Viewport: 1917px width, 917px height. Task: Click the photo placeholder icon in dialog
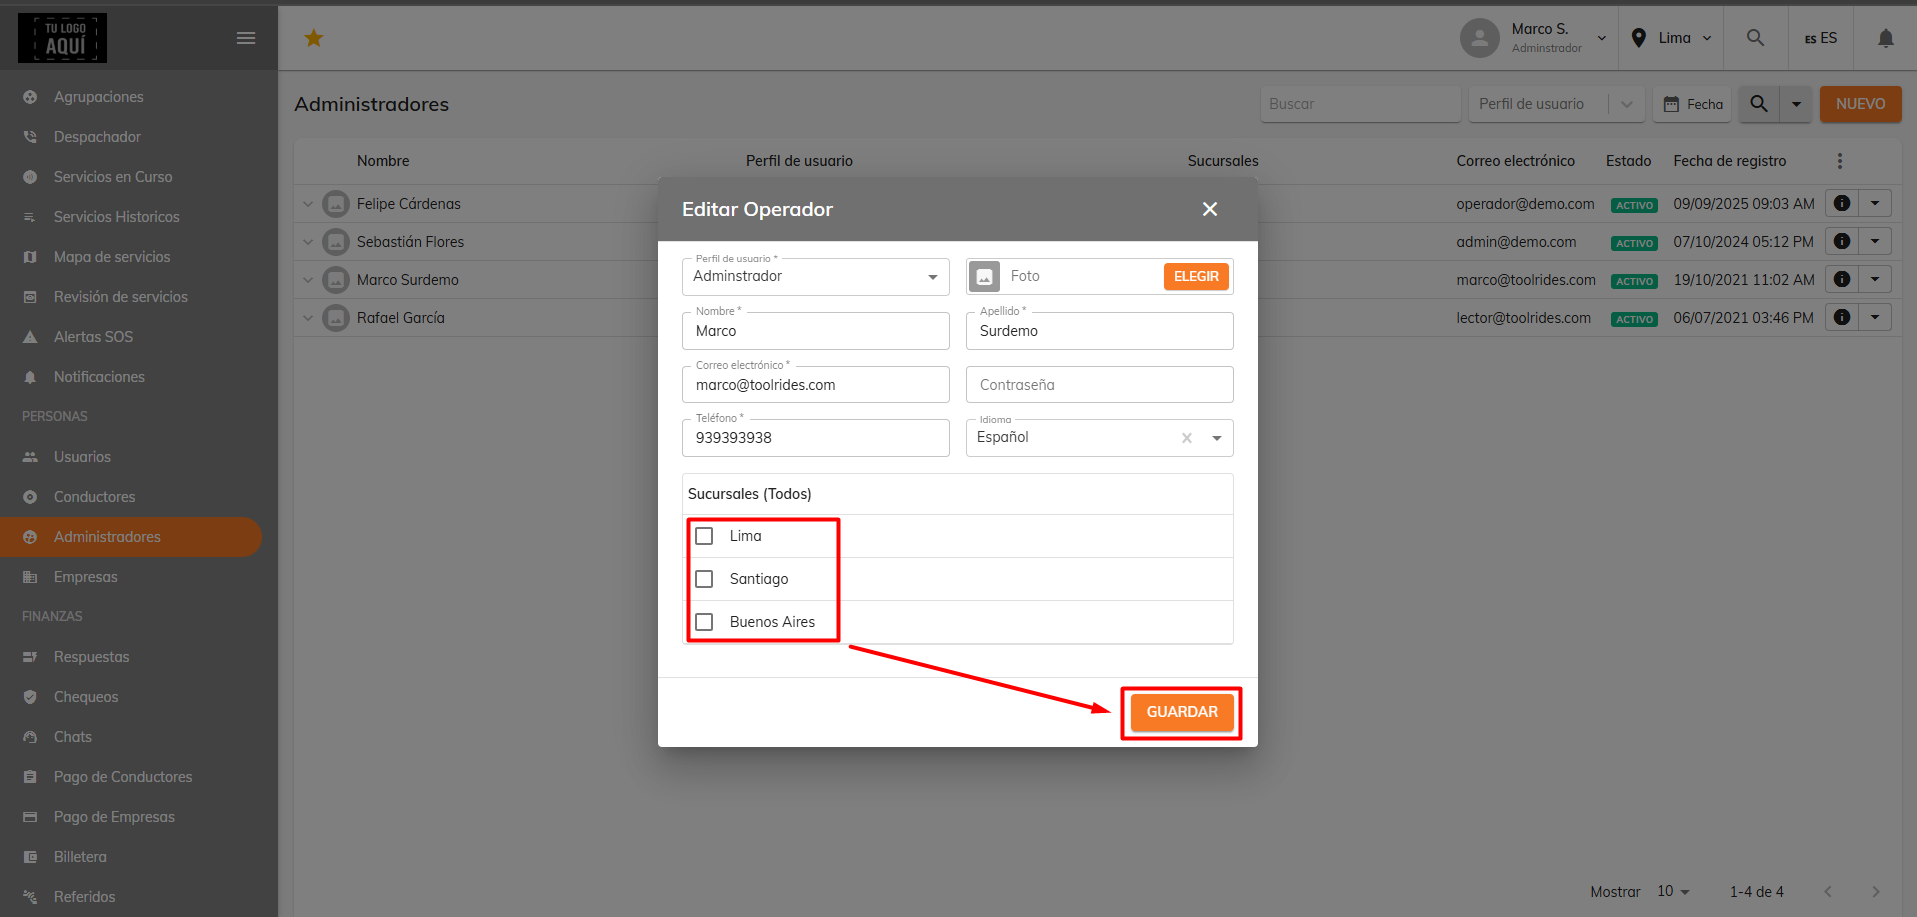pos(985,276)
